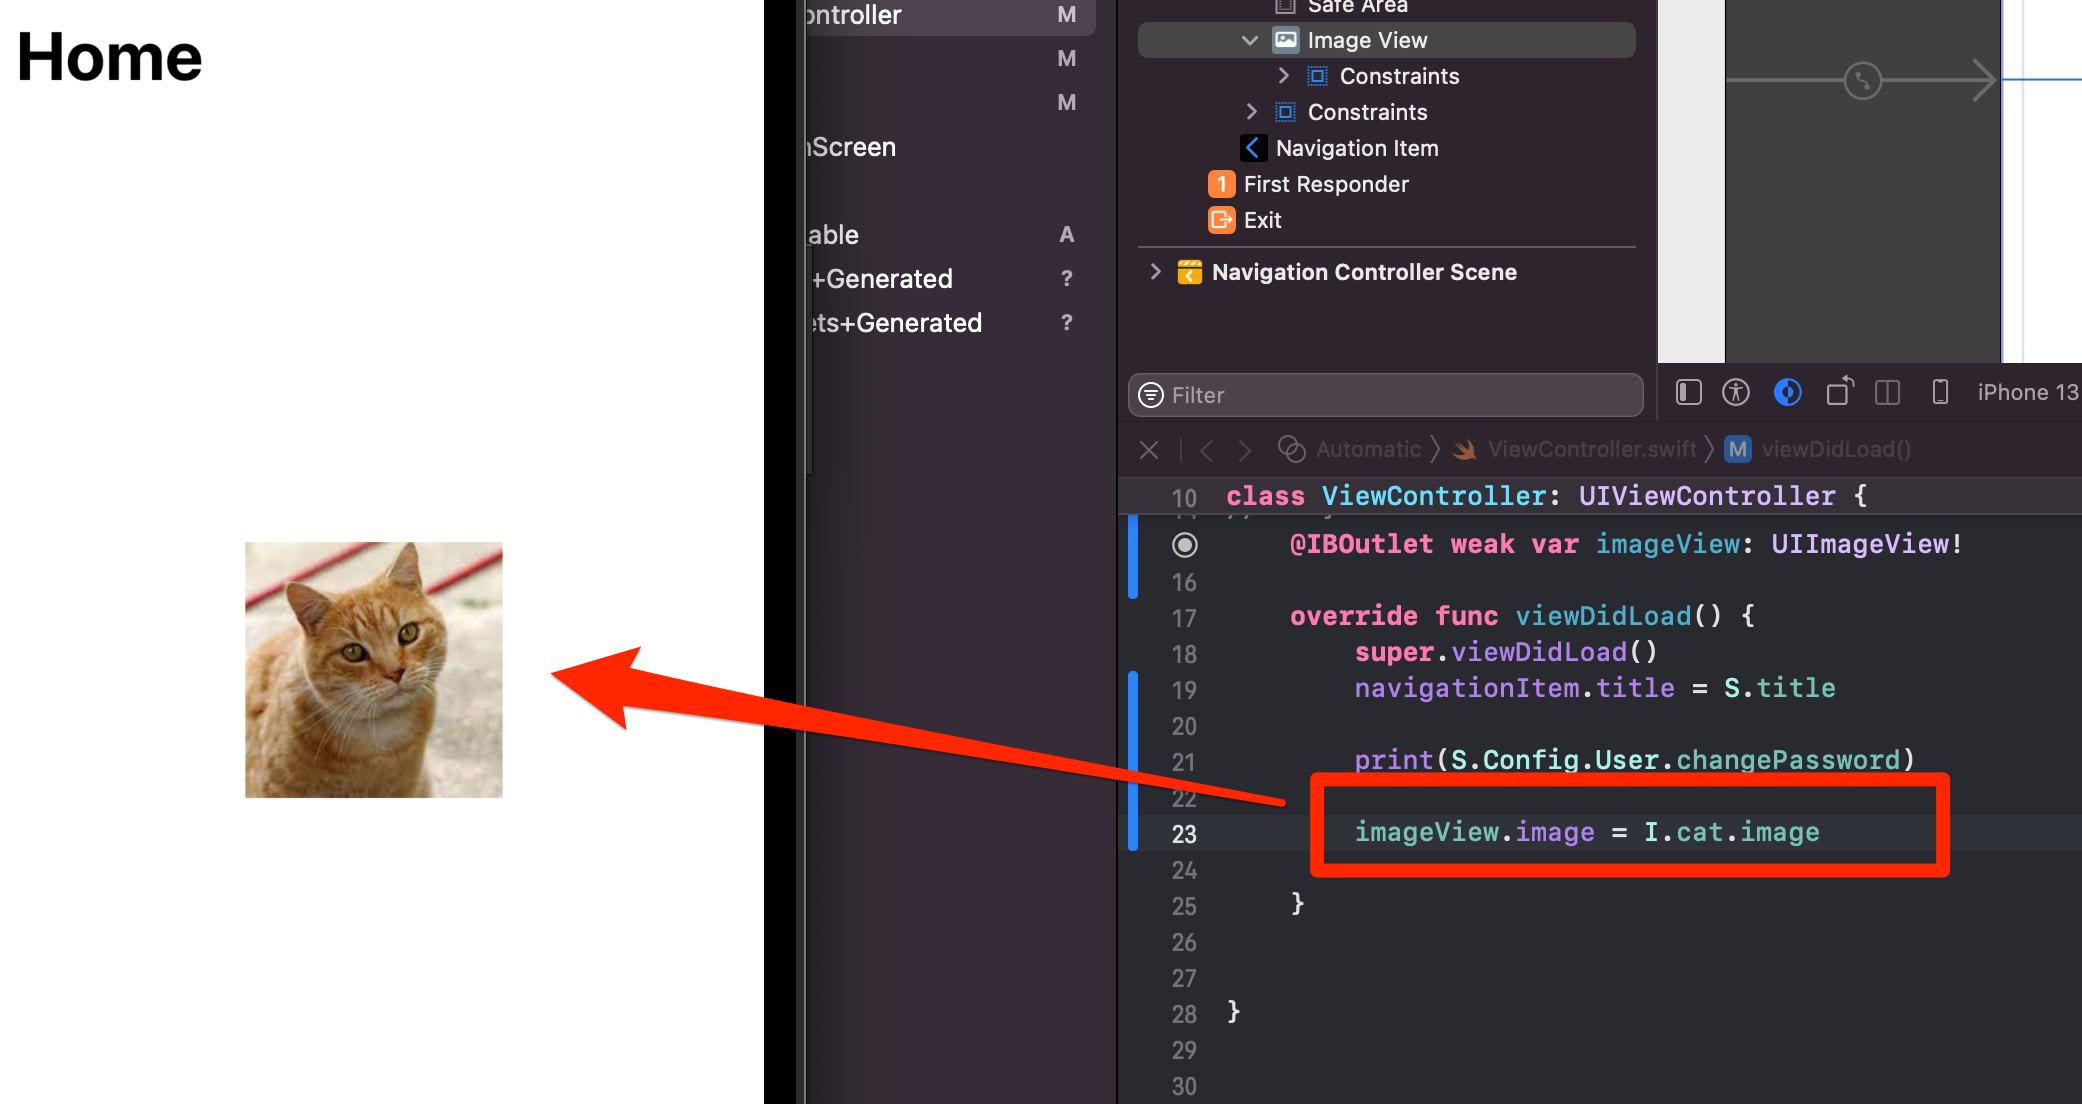The image size is (2082, 1104).
Task: Open the Automatic jump bar menu
Action: click(1350, 450)
